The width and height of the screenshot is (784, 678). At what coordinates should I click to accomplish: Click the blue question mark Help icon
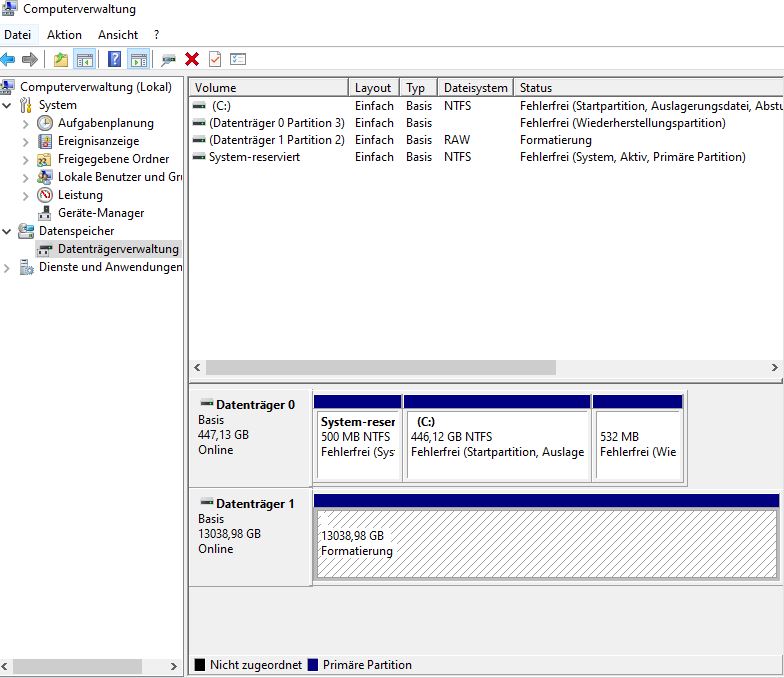115,60
